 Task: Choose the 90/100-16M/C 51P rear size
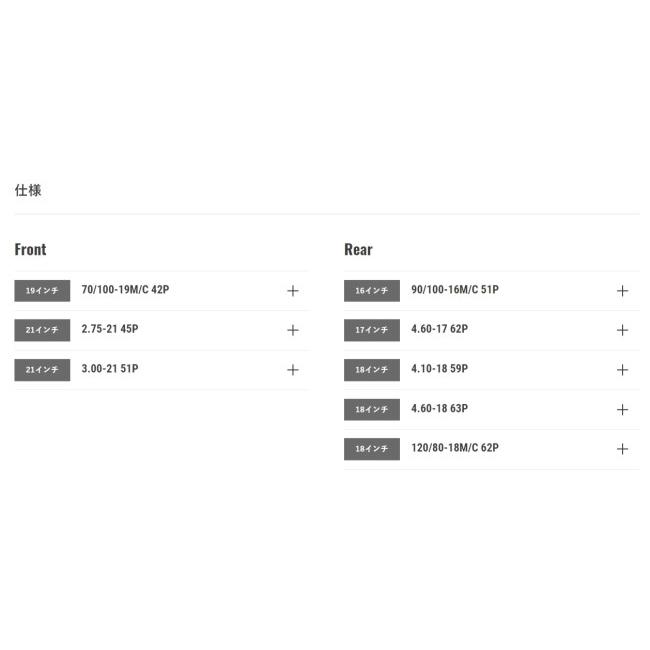[x=455, y=290]
